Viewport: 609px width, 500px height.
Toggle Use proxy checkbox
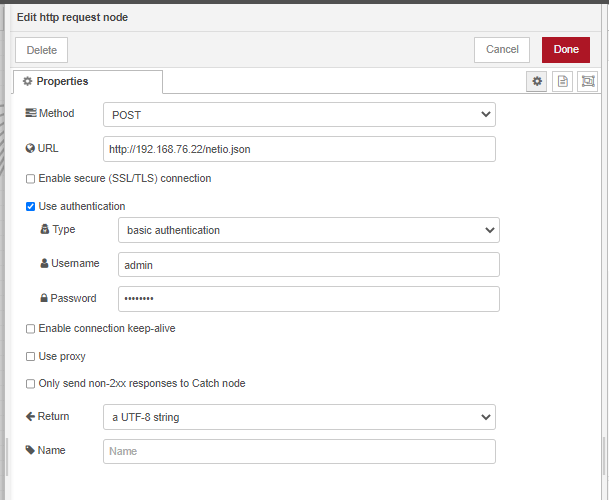coord(30,357)
